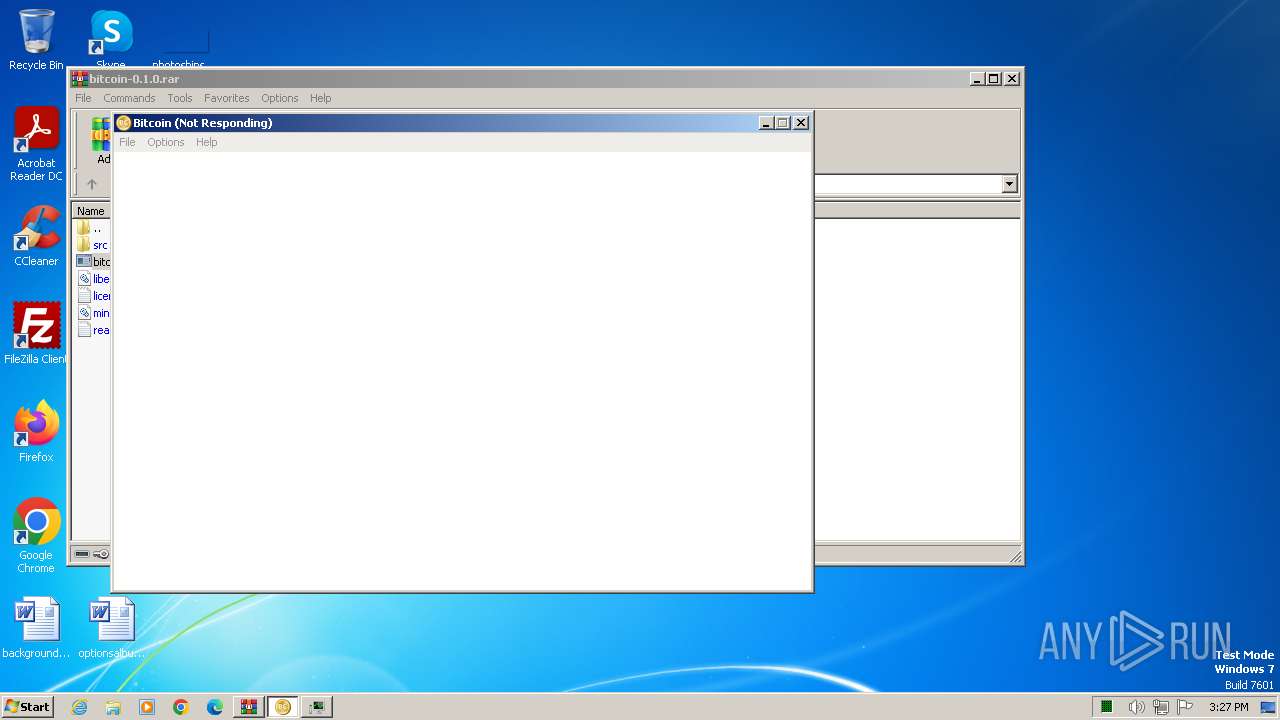Open Google Chrome desktop shortcut
Image resolution: width=1280 pixels, height=720 pixels.
point(36,536)
